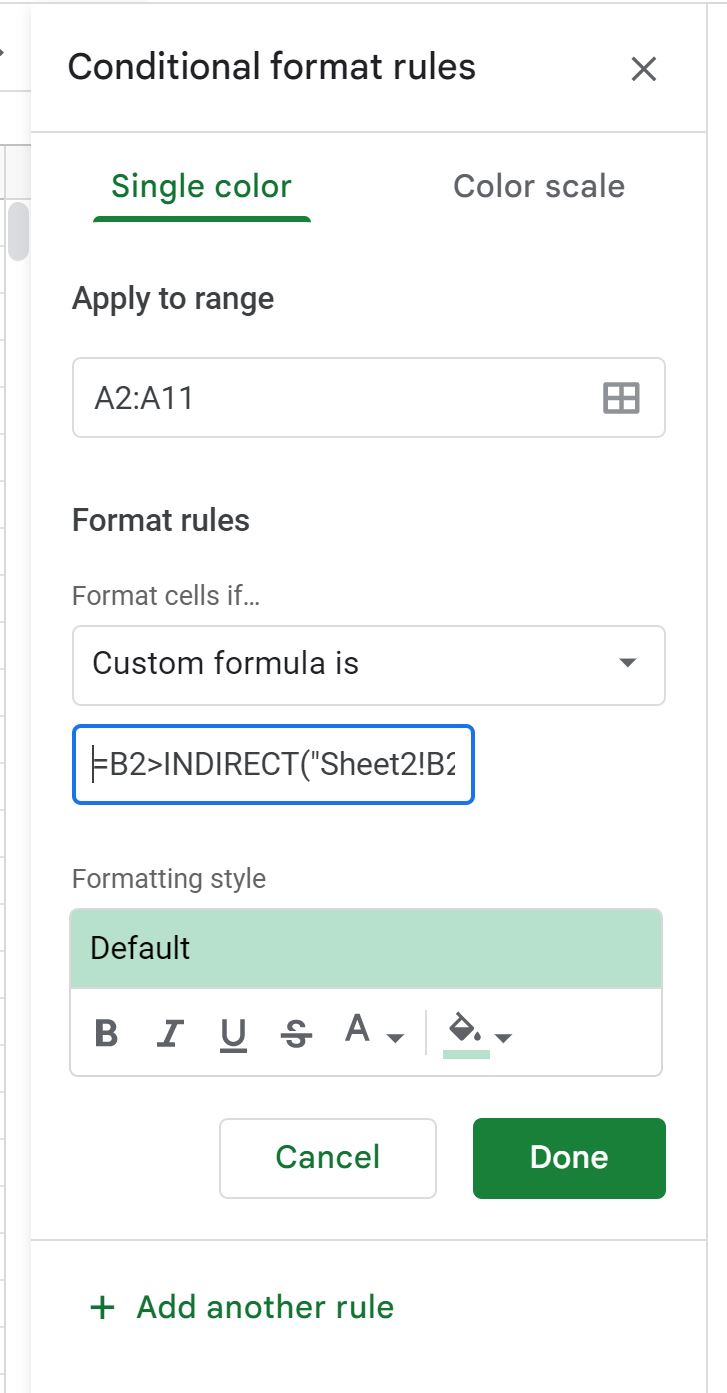Screen dimensions: 727x1393
Task: Apply italic formatting to the rule style
Action: point(169,1033)
